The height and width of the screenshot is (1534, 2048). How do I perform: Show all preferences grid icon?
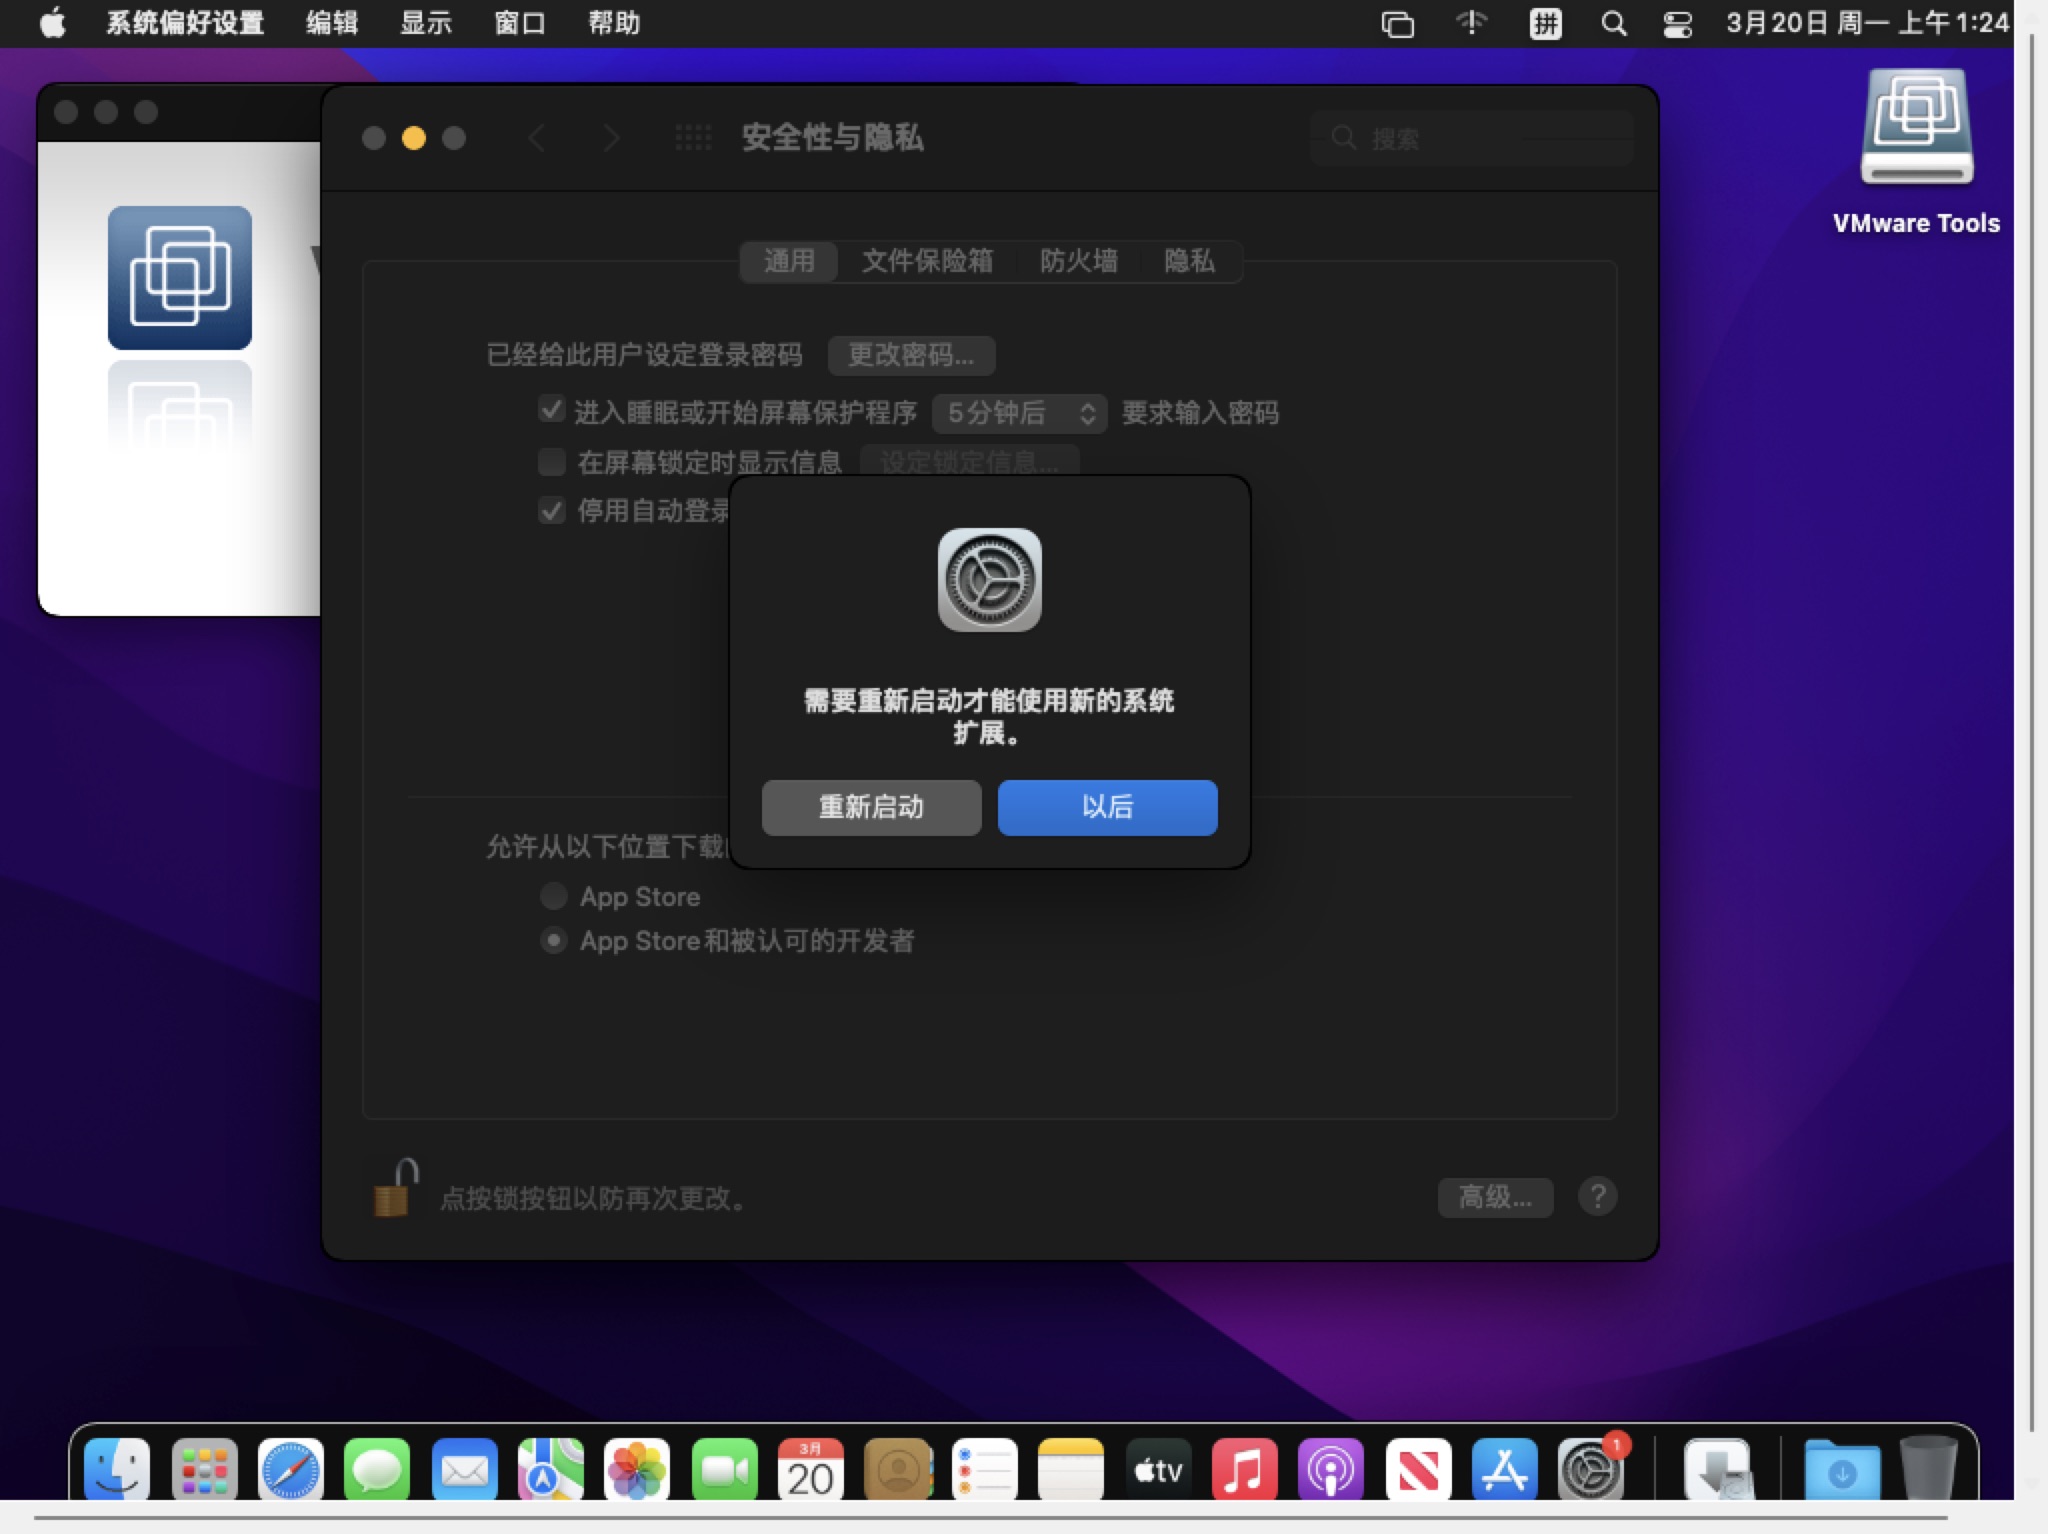[x=693, y=138]
